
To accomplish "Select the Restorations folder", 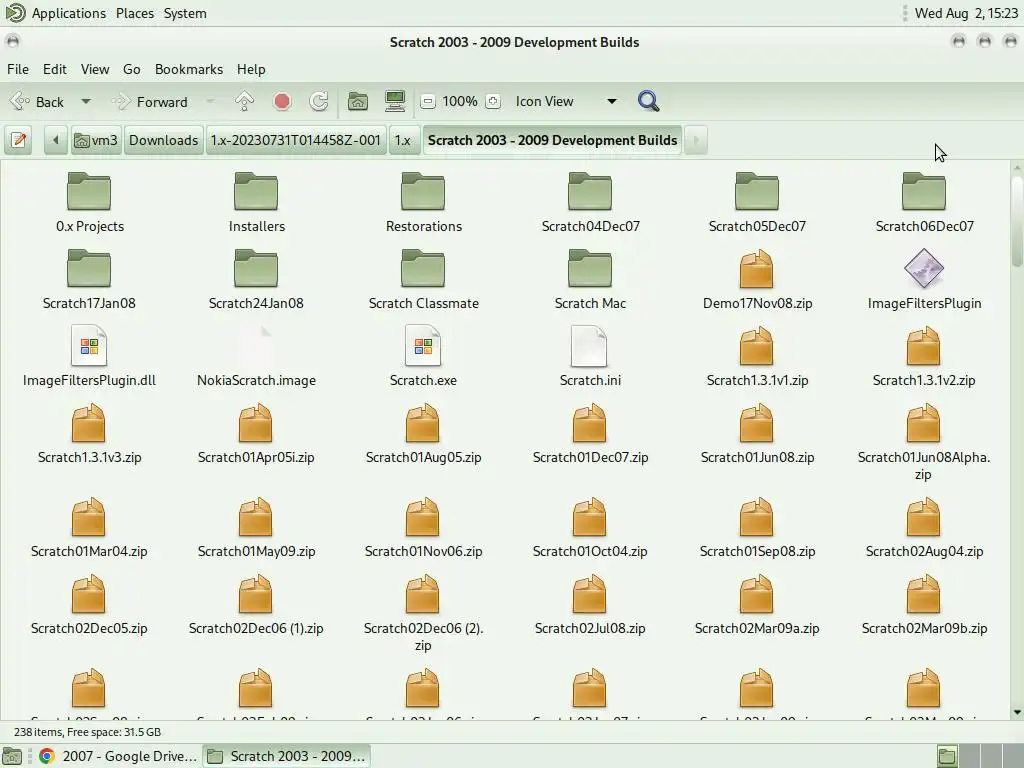I will 423,202.
